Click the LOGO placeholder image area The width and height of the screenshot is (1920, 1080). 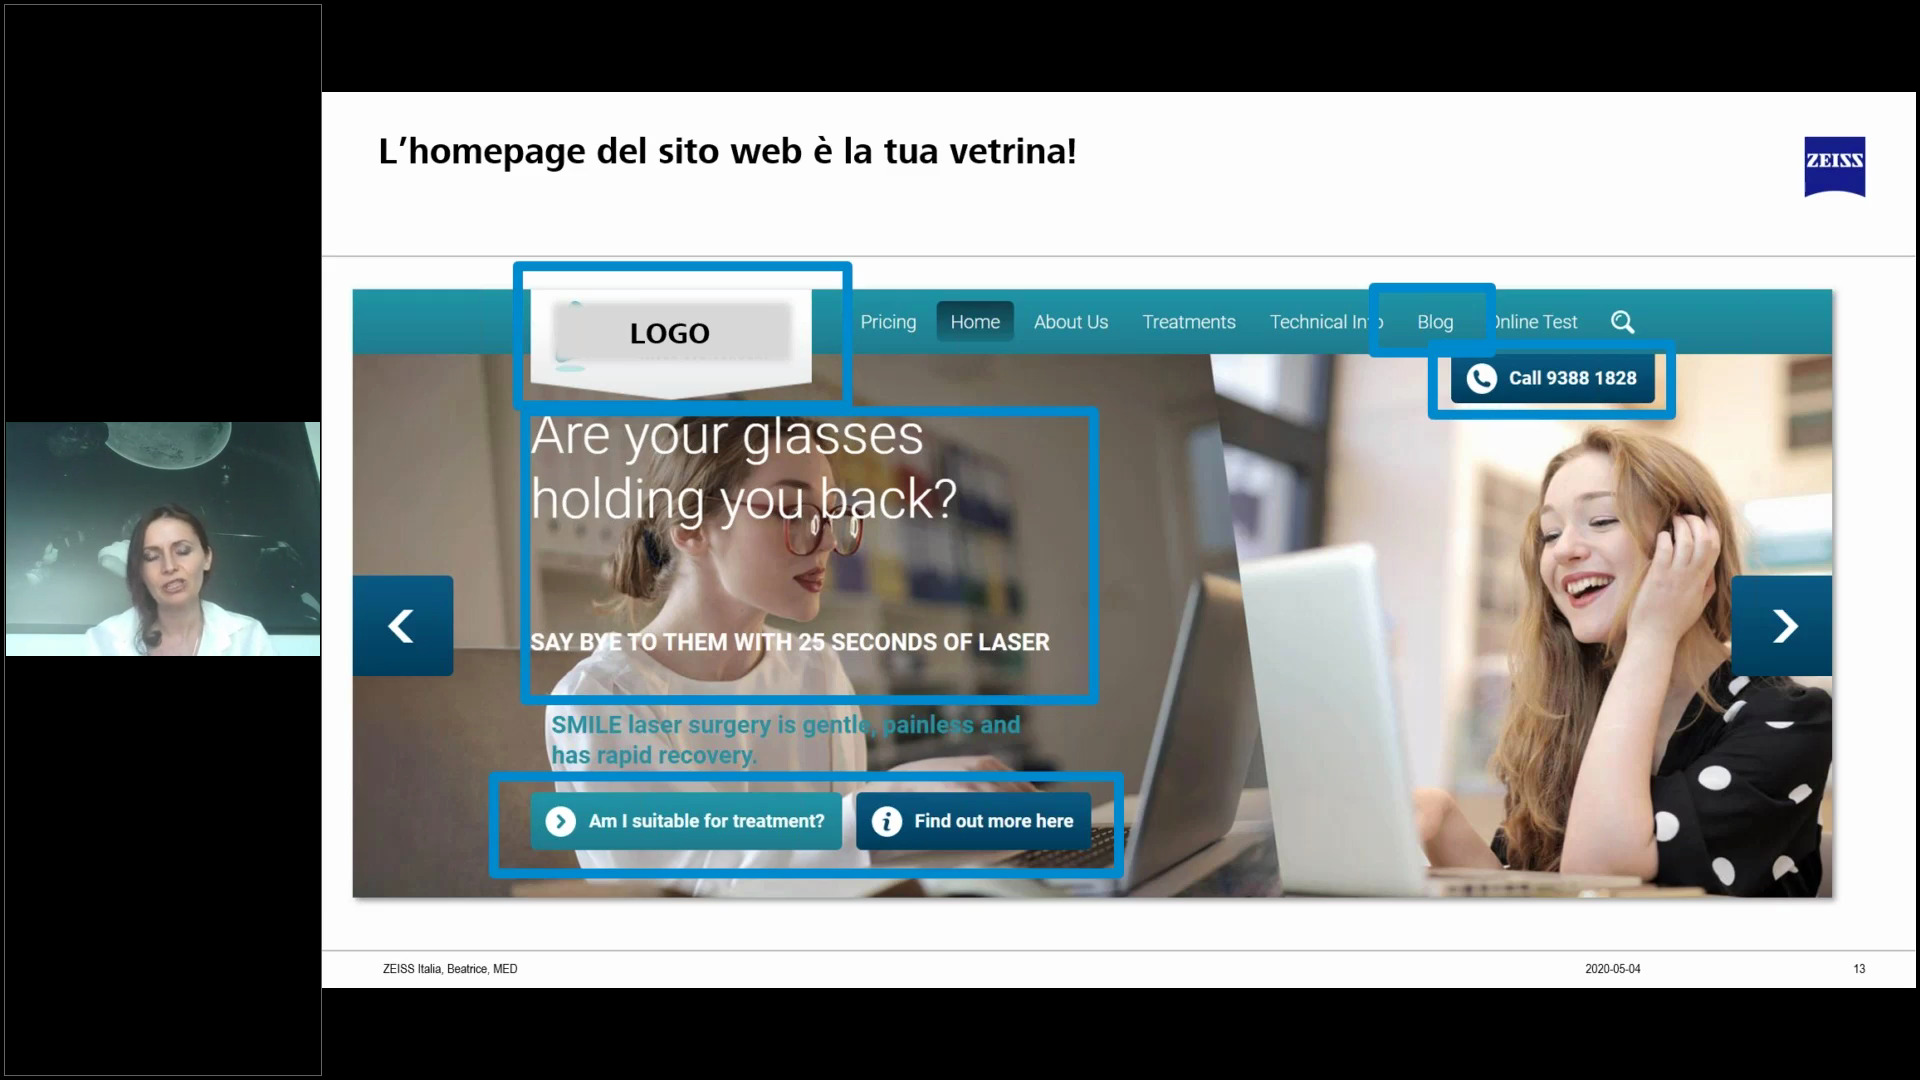click(670, 332)
